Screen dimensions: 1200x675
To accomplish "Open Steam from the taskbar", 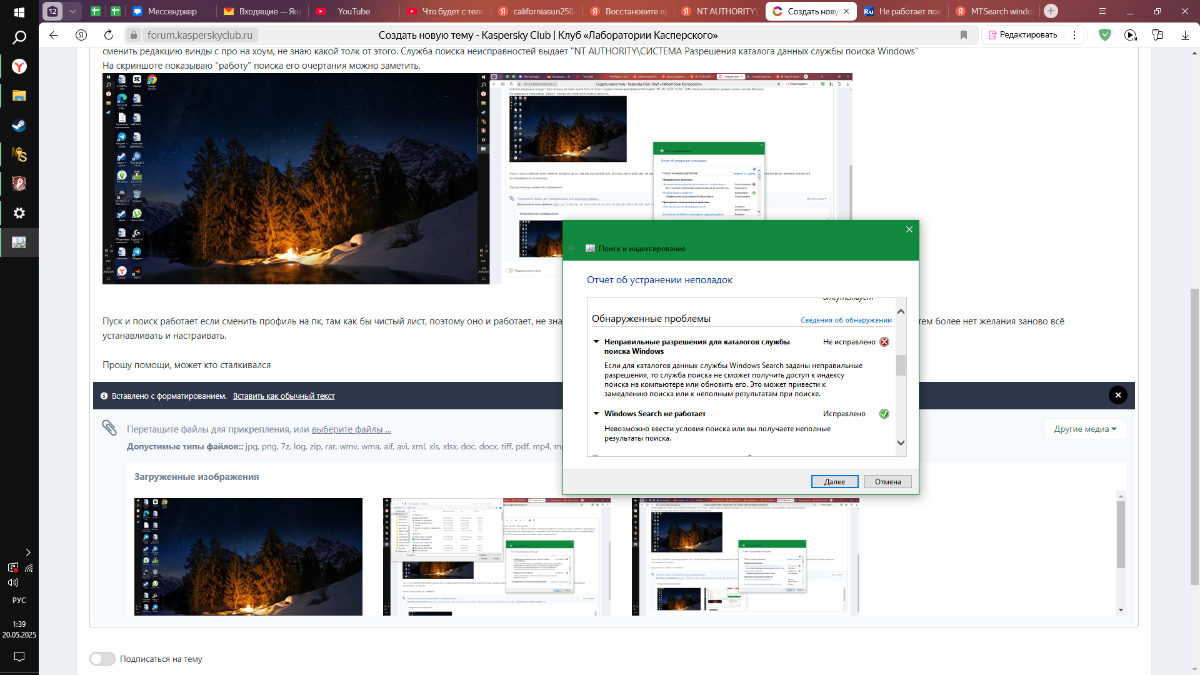I will coord(19,126).
